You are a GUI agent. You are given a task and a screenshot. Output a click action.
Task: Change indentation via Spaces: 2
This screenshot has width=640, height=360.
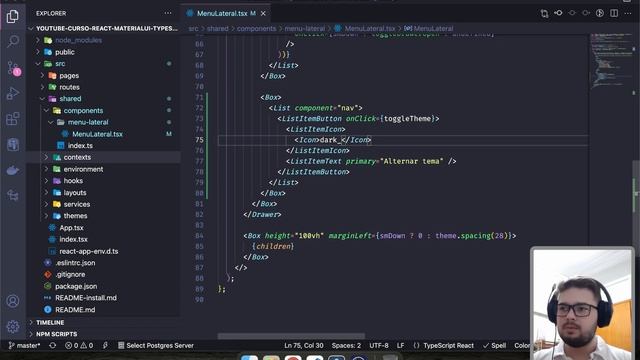point(346,345)
